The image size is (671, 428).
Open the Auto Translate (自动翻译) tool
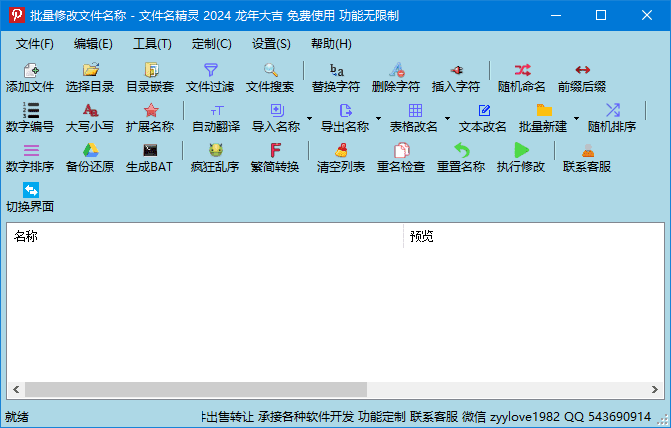pyautogui.click(x=216, y=117)
